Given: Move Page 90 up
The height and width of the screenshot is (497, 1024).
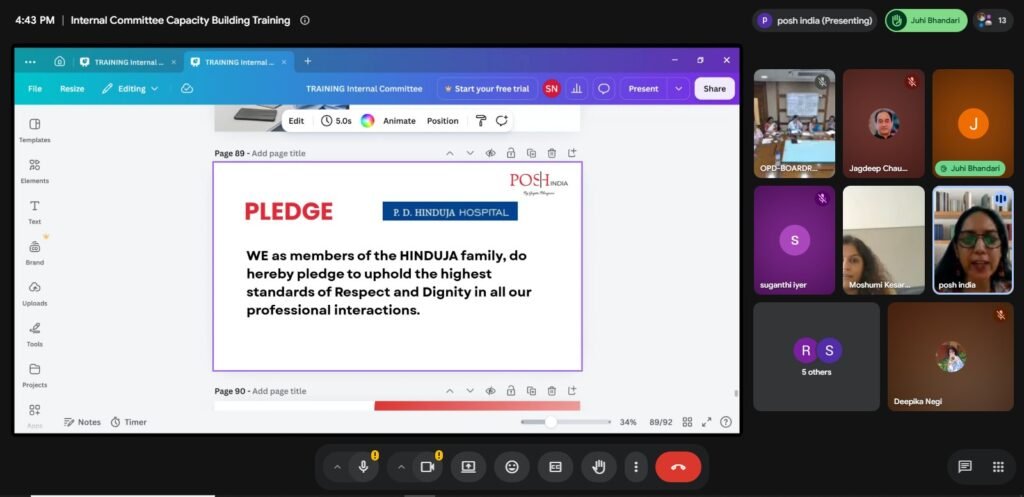Looking at the screenshot, I should pyautogui.click(x=449, y=391).
